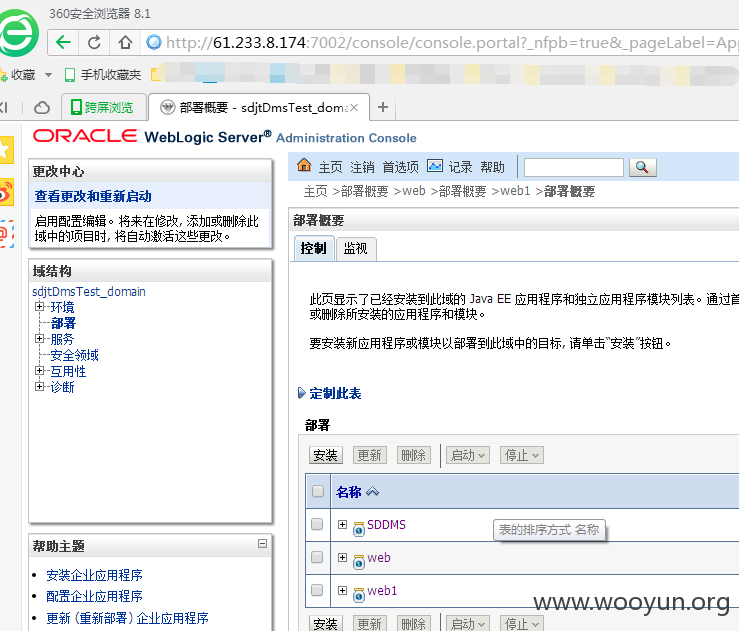This screenshot has width=739, height=631.
Task: Open the web1 deployment link
Action: pos(382,590)
